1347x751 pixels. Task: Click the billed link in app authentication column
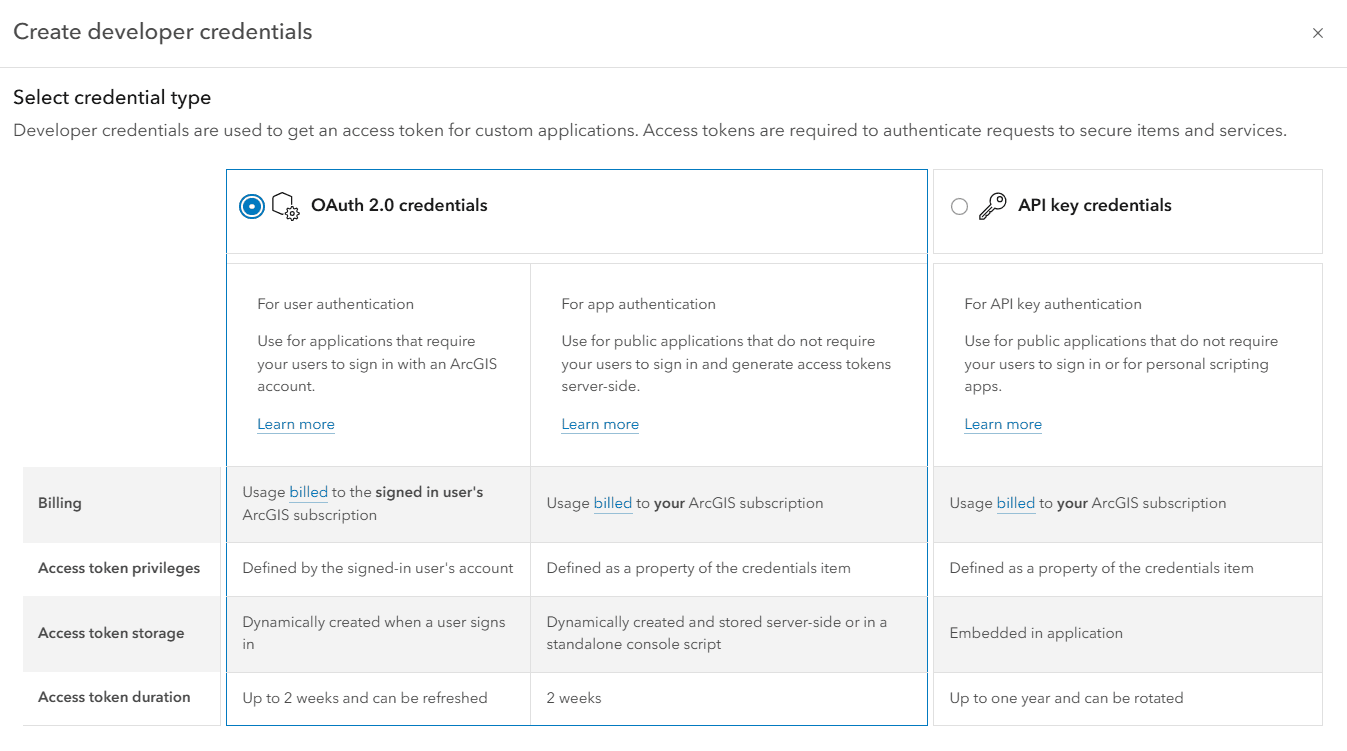[612, 503]
